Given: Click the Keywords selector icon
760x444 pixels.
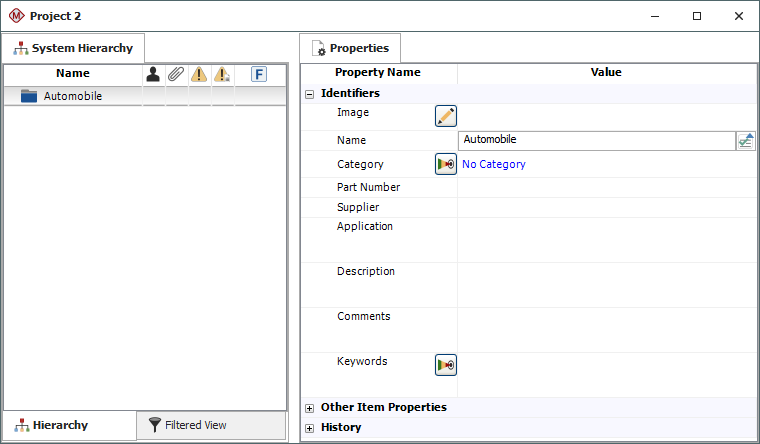Looking at the screenshot, I should 446,365.
